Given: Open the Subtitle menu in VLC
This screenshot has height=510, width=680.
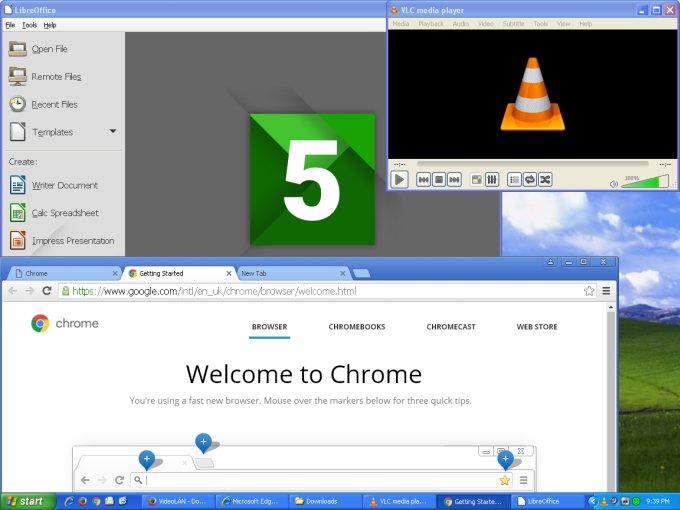Looking at the screenshot, I should (x=513, y=24).
